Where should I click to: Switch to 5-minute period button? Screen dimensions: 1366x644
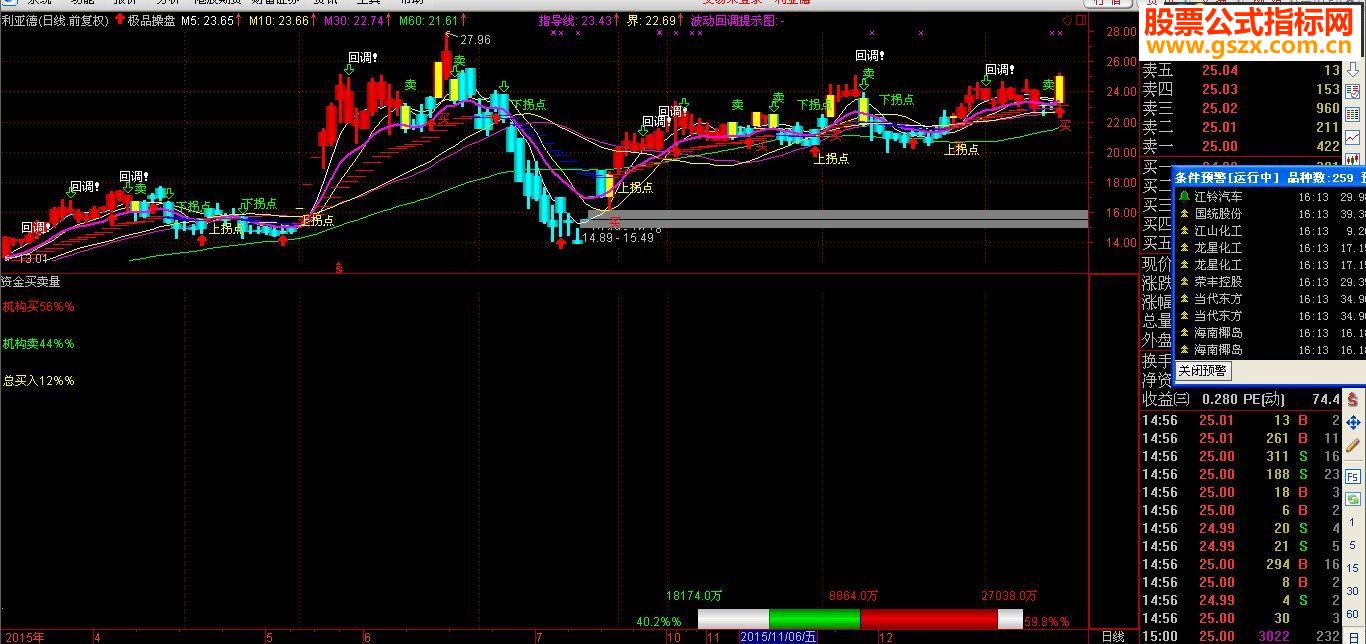point(1352,545)
